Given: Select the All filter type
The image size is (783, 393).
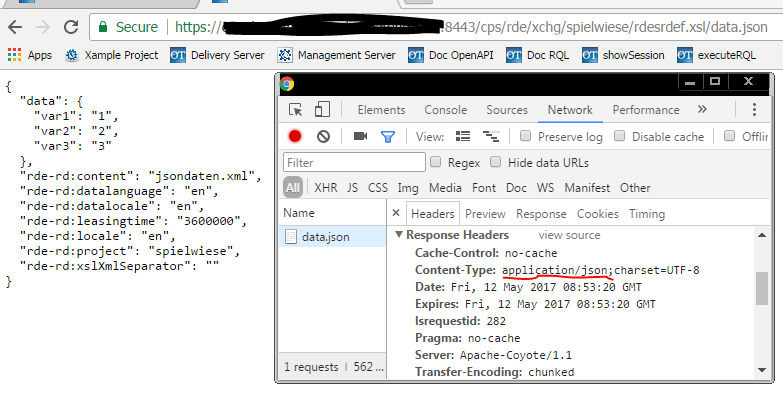Looking at the screenshot, I should [x=293, y=188].
